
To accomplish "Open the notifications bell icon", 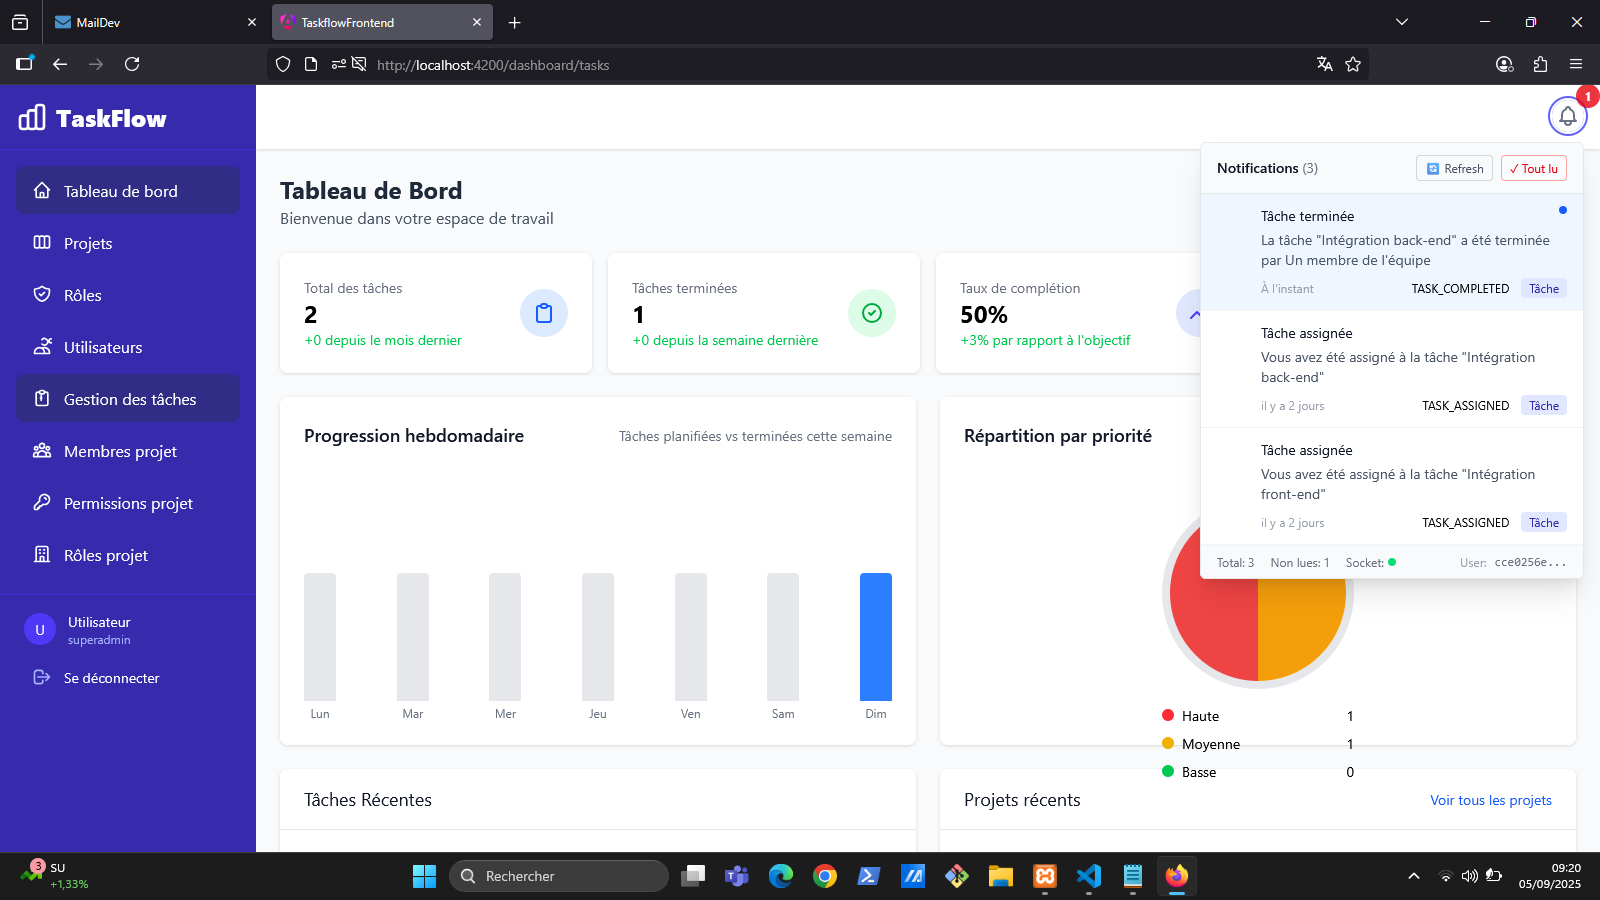I will (1567, 116).
